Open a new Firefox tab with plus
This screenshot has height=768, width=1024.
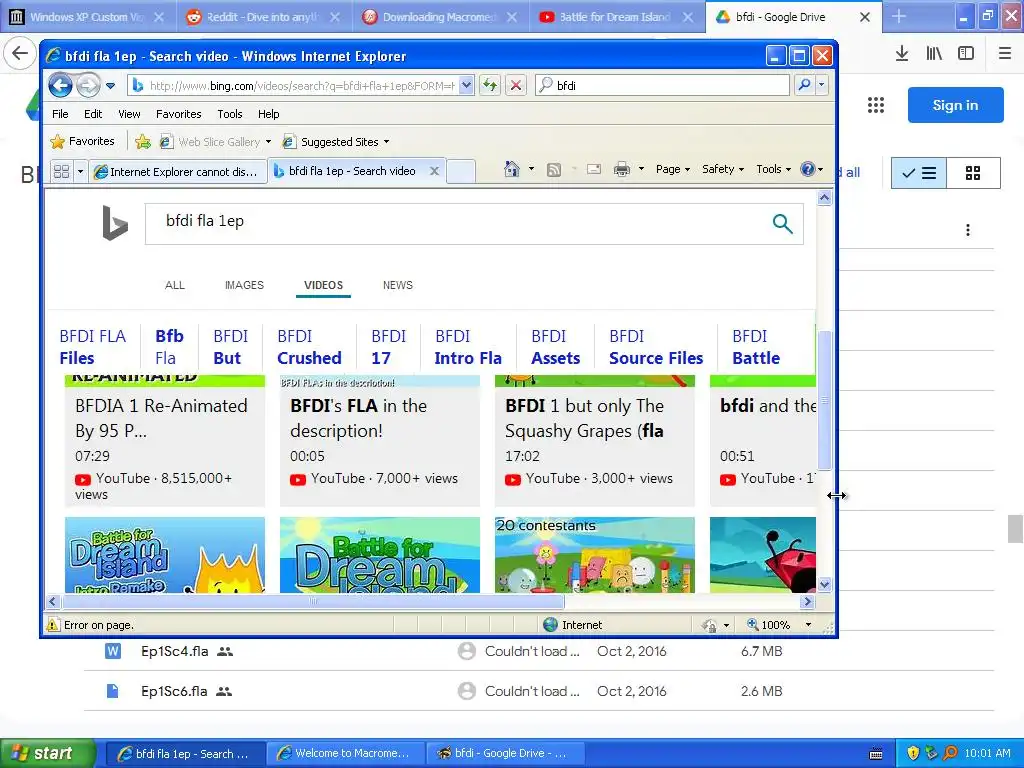coord(899,16)
